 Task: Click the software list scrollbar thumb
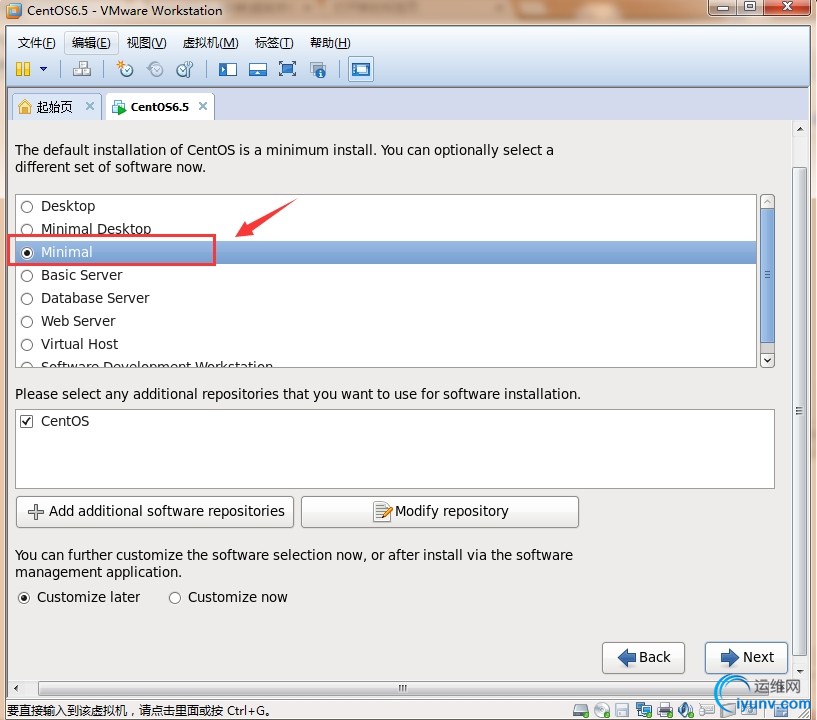click(x=767, y=275)
